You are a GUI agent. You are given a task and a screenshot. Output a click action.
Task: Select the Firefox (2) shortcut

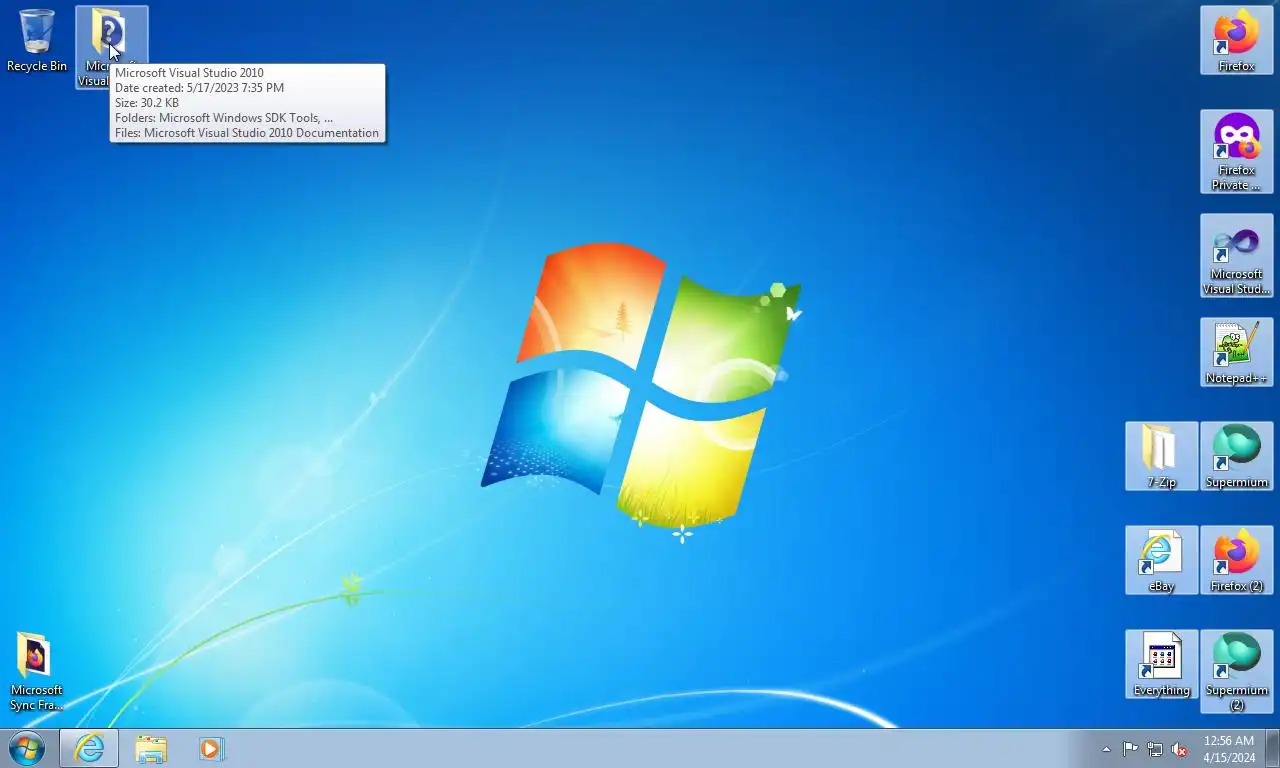click(1237, 560)
